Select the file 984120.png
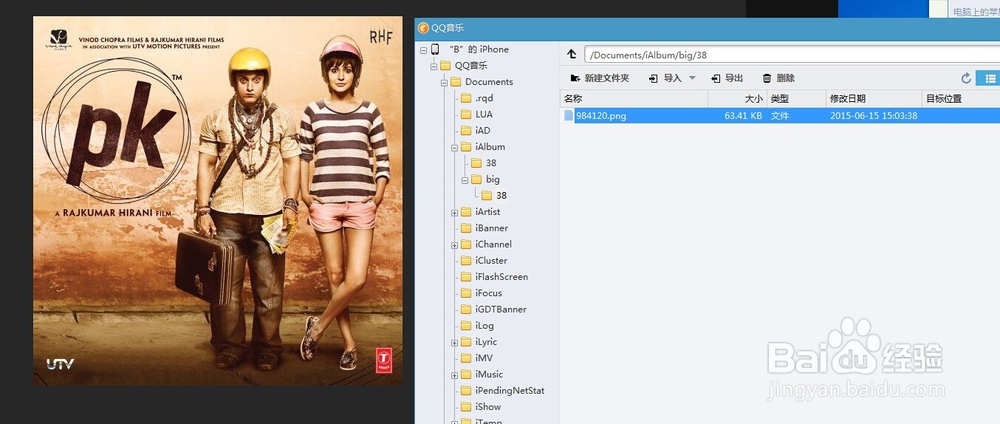Viewport: 1000px width, 424px height. coord(601,115)
